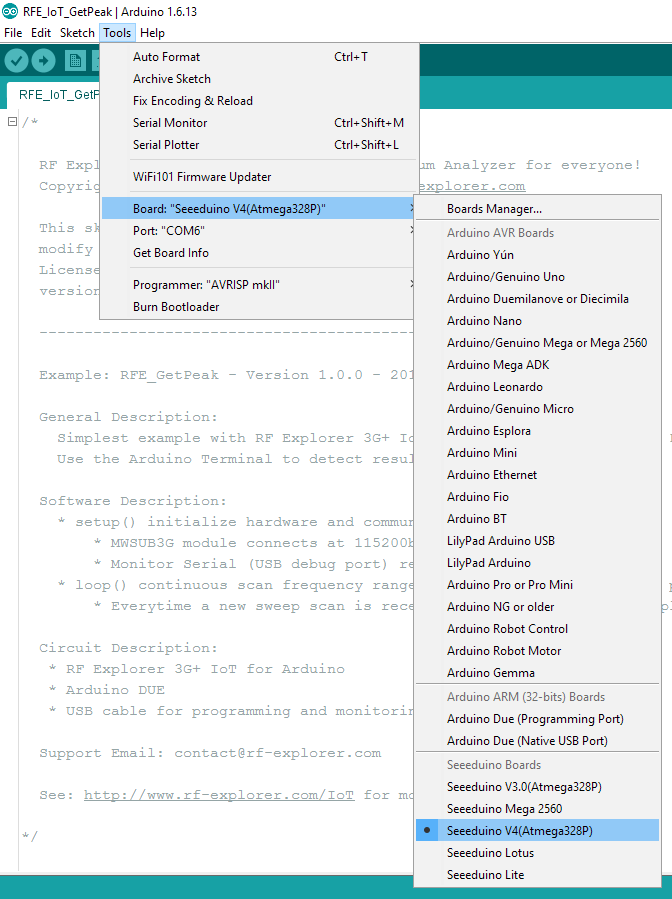This screenshot has height=899, width=672.
Task: Expand the Board submenu entry
Action: pos(257,209)
